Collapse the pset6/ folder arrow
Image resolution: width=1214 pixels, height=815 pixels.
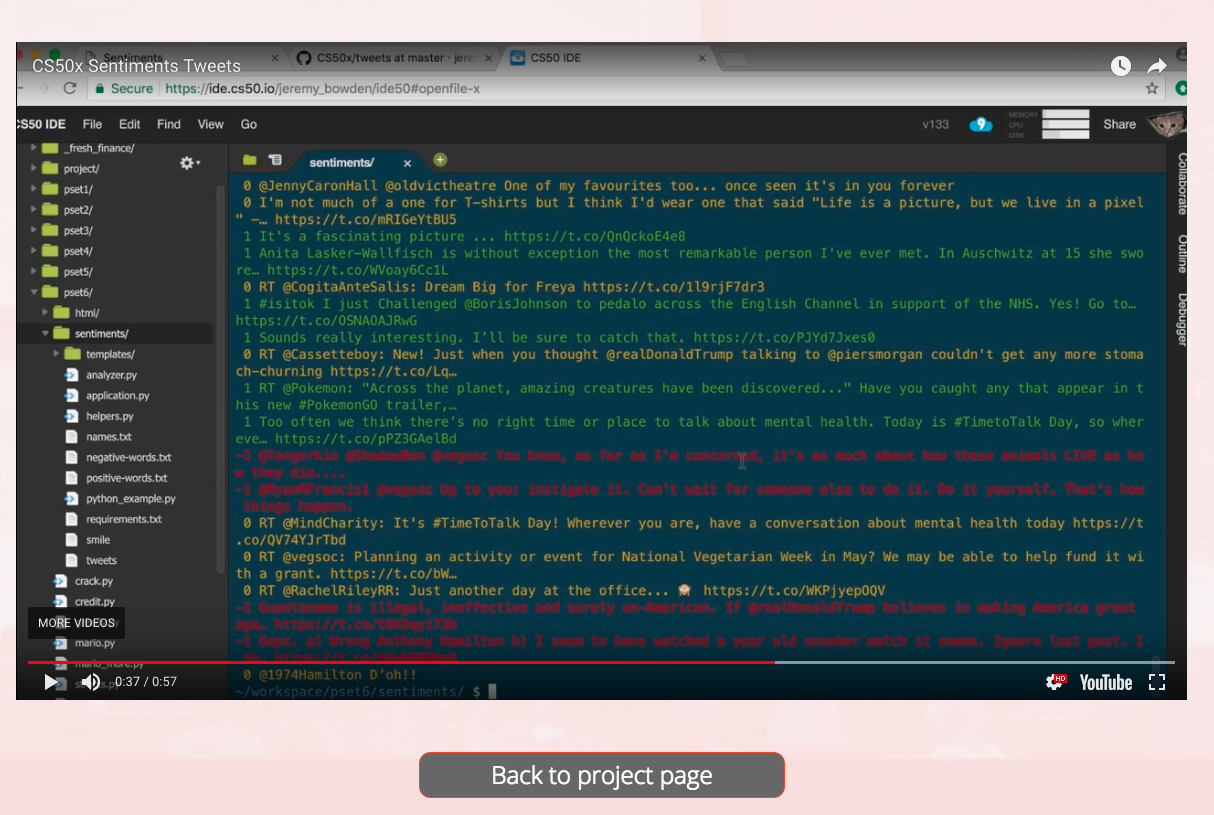click(34, 292)
